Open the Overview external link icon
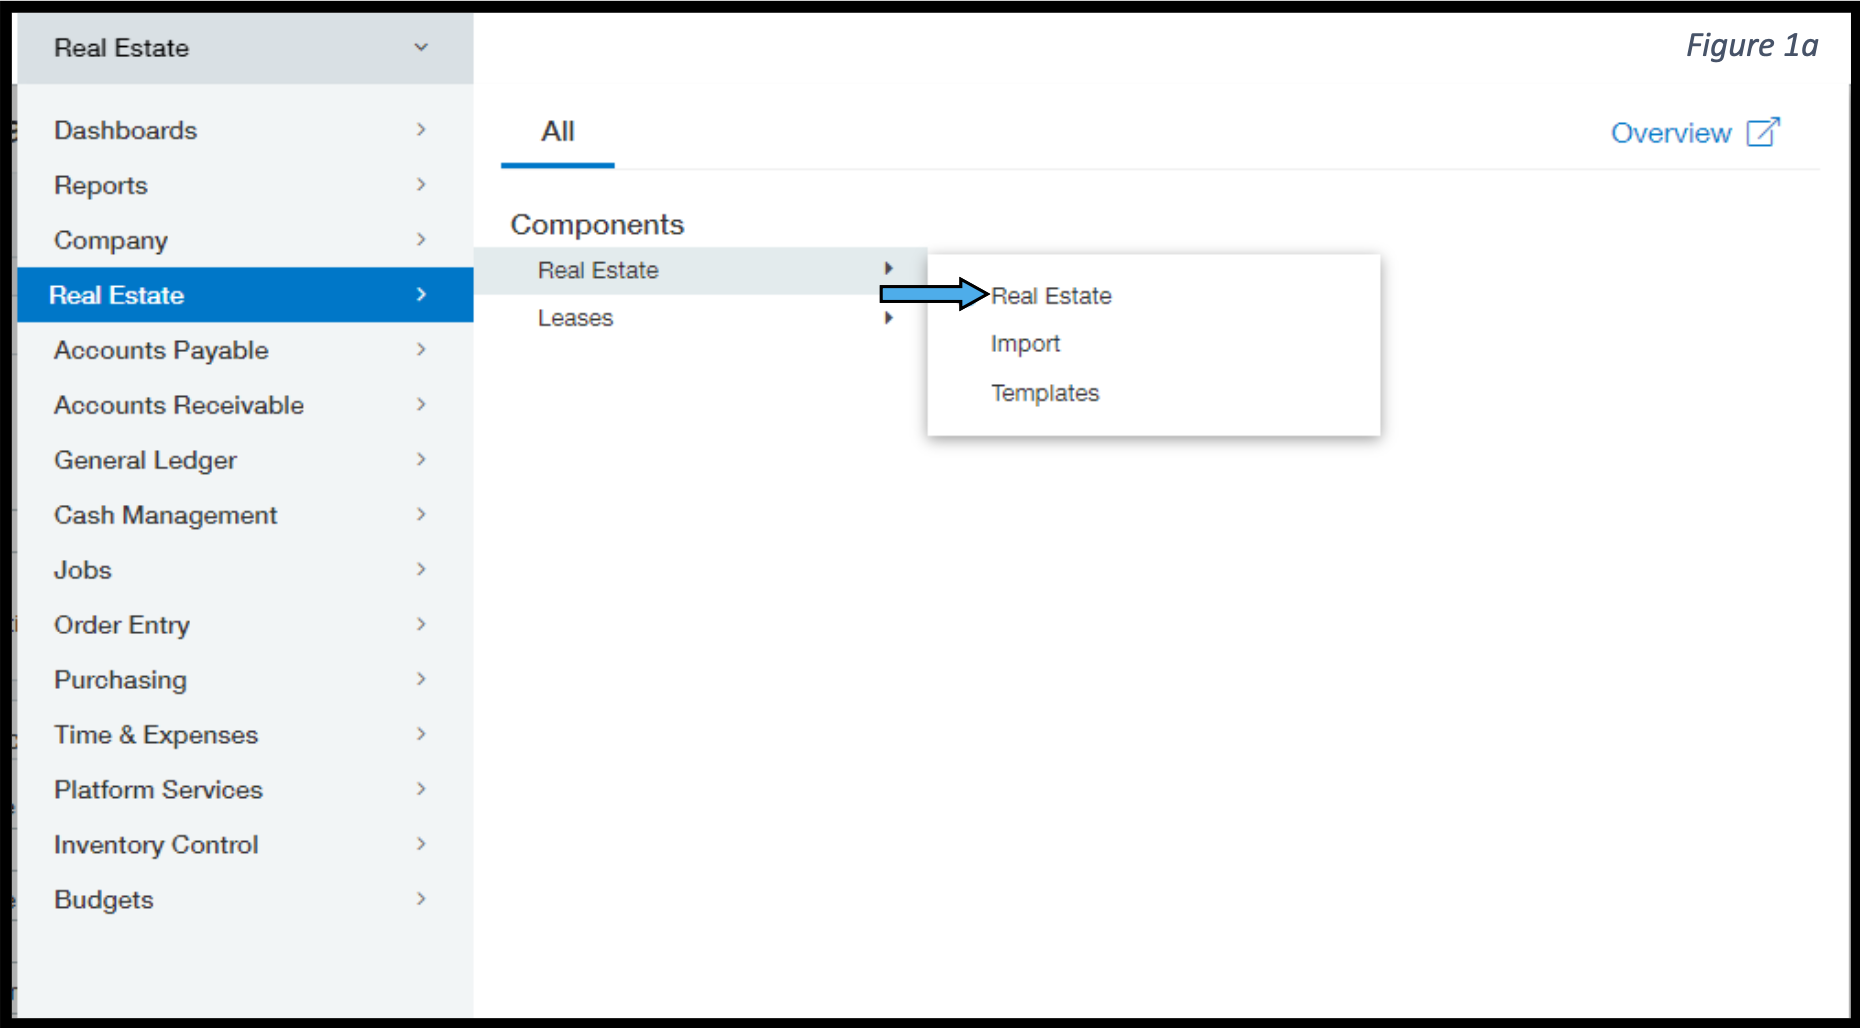This screenshot has width=1860, height=1028. 1763,132
